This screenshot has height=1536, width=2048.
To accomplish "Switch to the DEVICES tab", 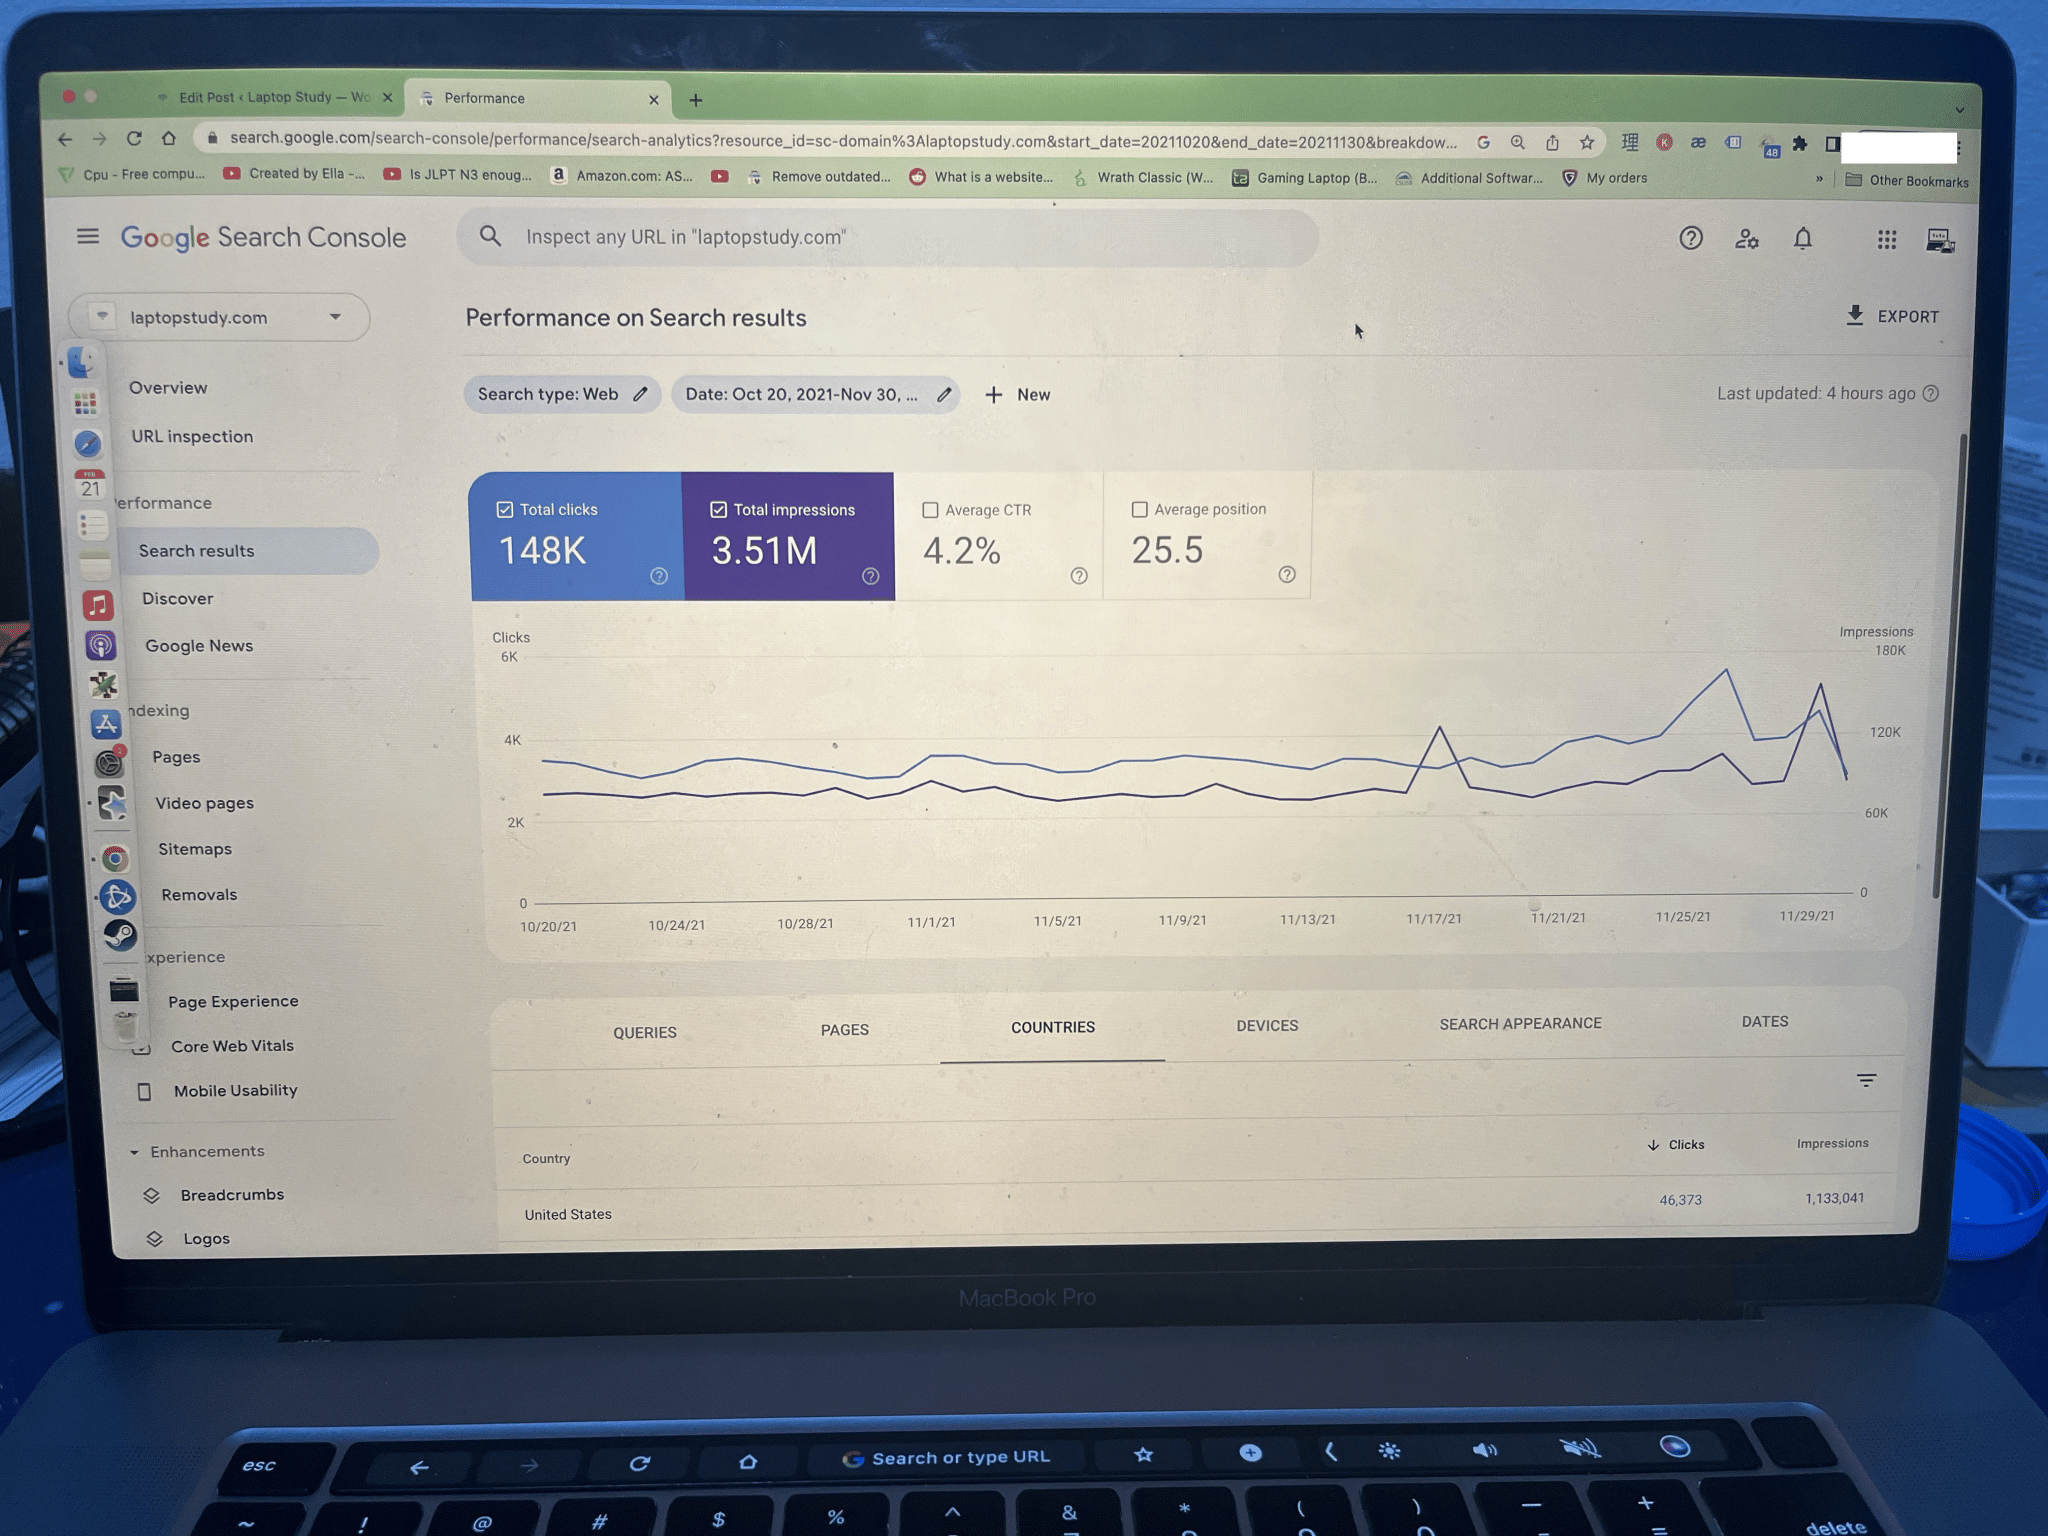I will [x=1266, y=1026].
